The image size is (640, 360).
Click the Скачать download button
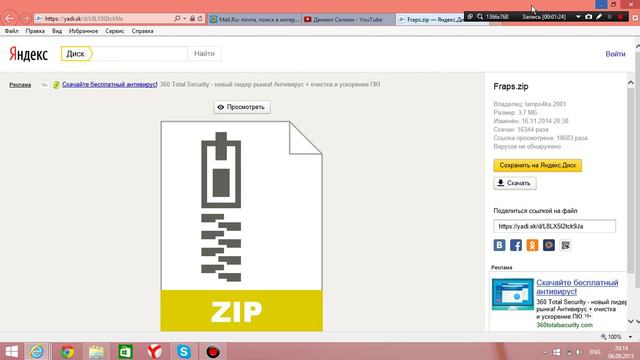tap(515, 183)
